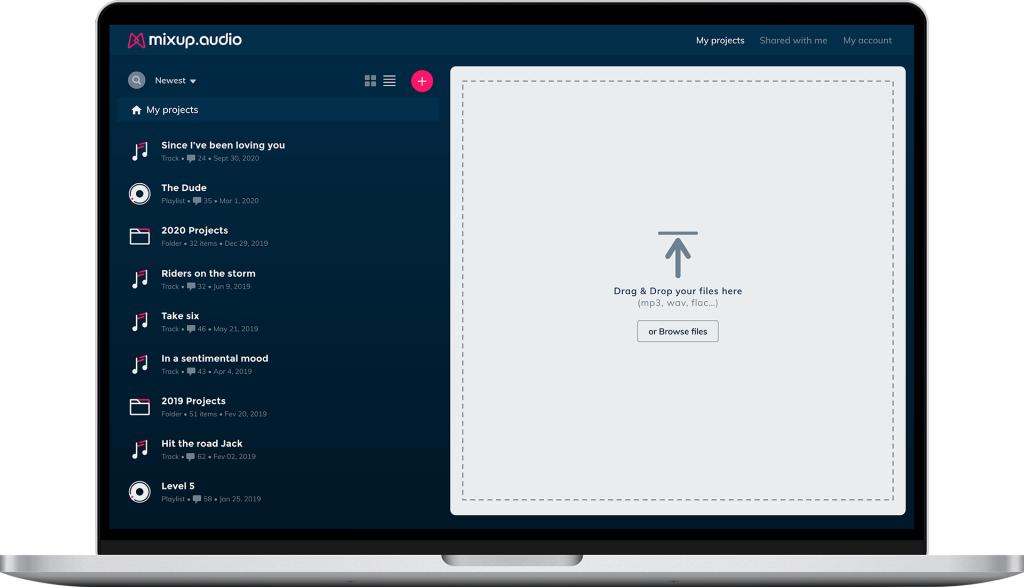Click track icon for In a sentimental mood
This screenshot has width=1024, height=587.
pos(140,364)
